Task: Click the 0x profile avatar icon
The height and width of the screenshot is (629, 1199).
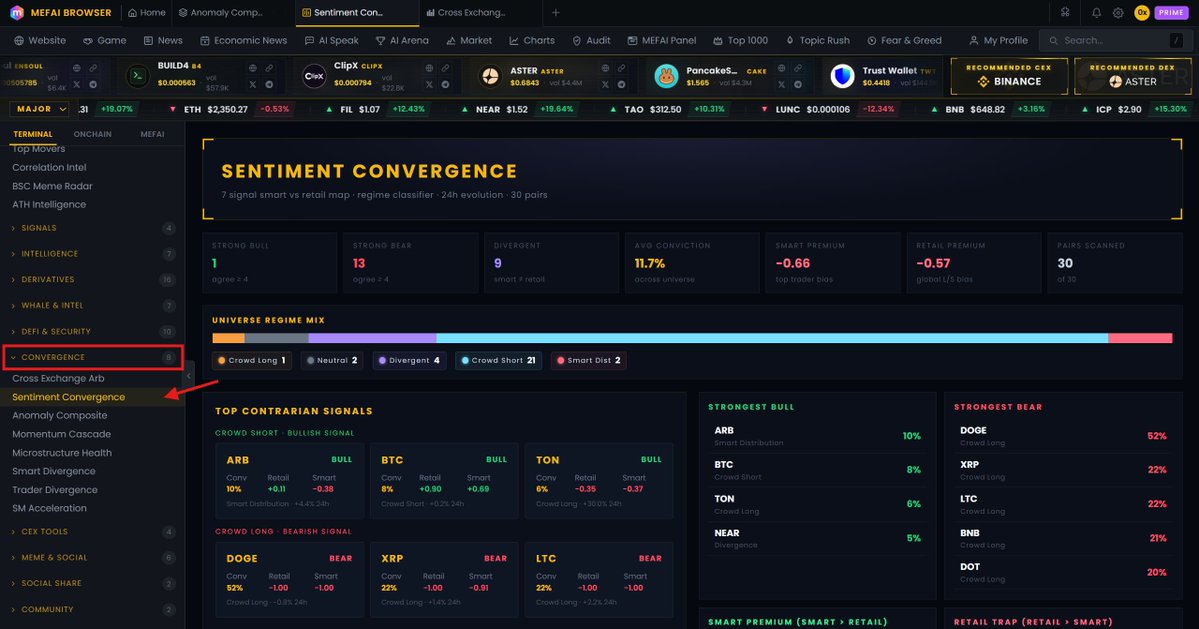Action: click(x=1142, y=12)
